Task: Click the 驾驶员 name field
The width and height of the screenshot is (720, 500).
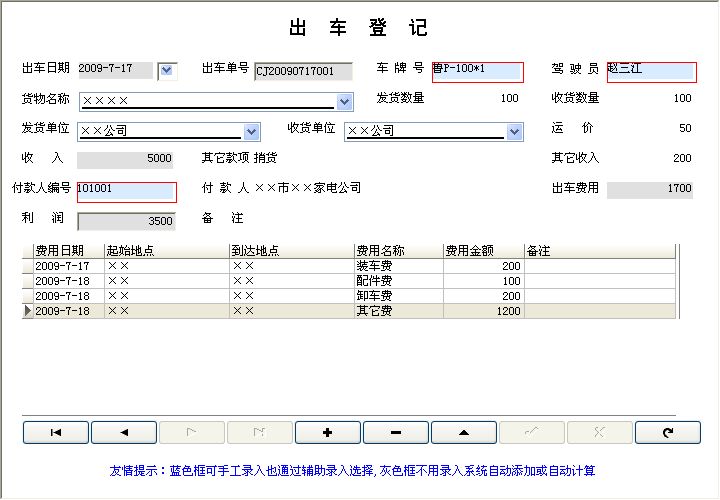Action: pos(651,71)
